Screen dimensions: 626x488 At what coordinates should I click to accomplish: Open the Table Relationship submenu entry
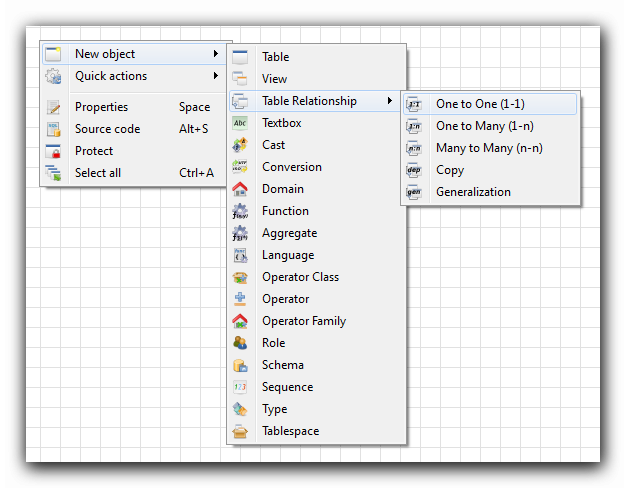(x=316, y=101)
